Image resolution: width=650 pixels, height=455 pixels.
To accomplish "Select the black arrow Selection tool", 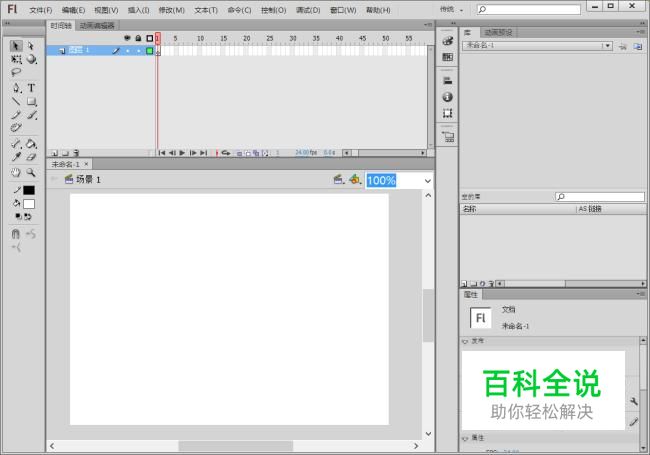I will tap(16, 46).
